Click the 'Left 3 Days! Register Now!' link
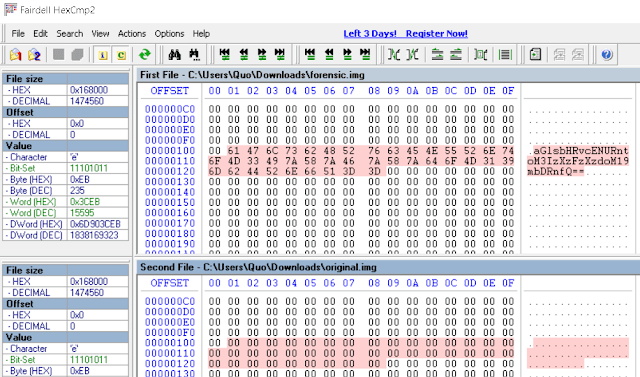The width and height of the screenshot is (640, 377). pos(405,33)
